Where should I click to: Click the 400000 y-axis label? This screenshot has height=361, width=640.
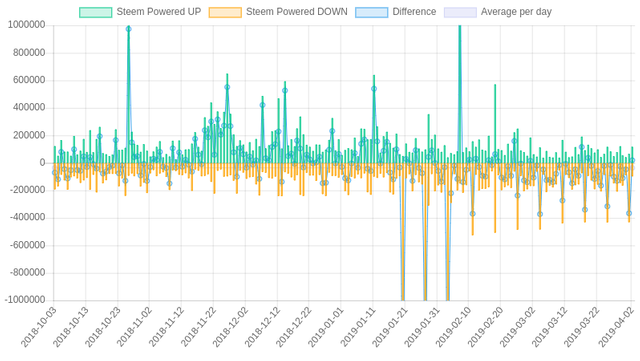coord(29,107)
